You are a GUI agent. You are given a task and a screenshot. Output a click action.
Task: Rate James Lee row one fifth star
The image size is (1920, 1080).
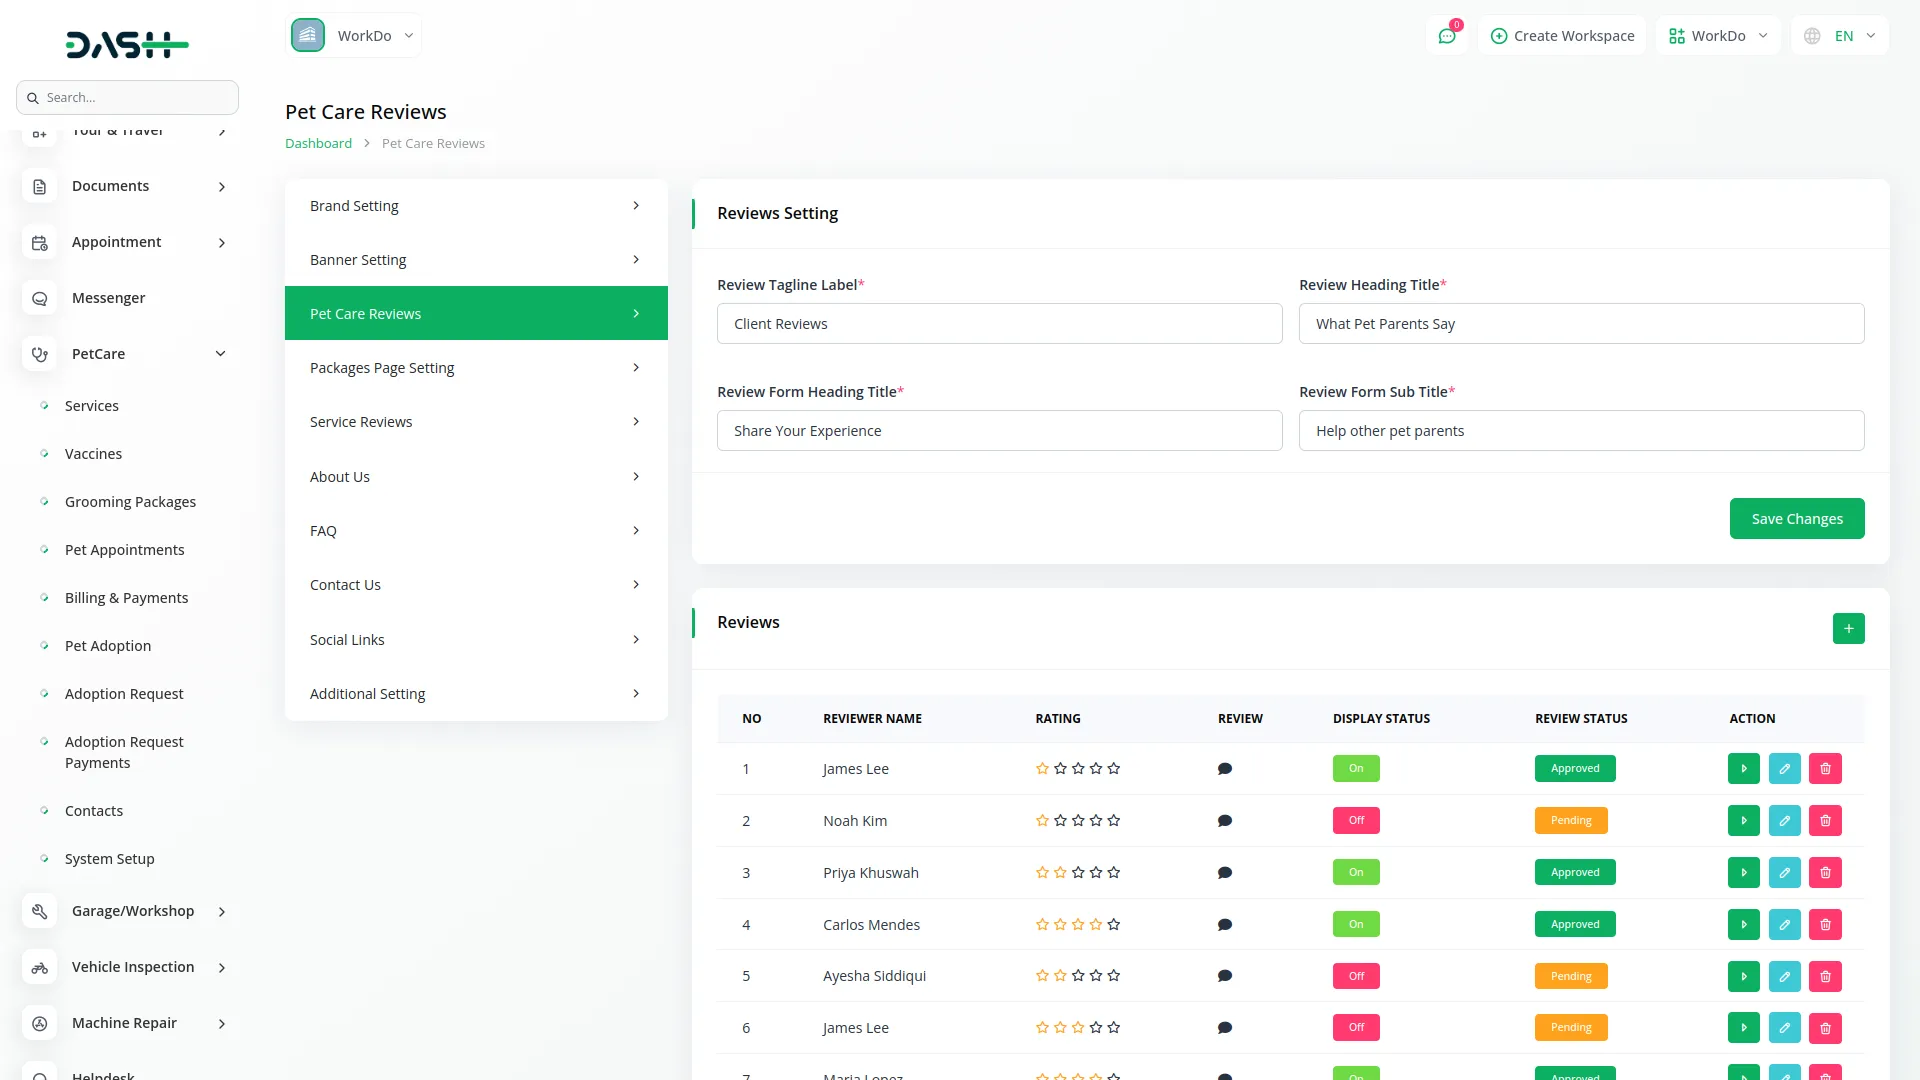coord(1114,769)
